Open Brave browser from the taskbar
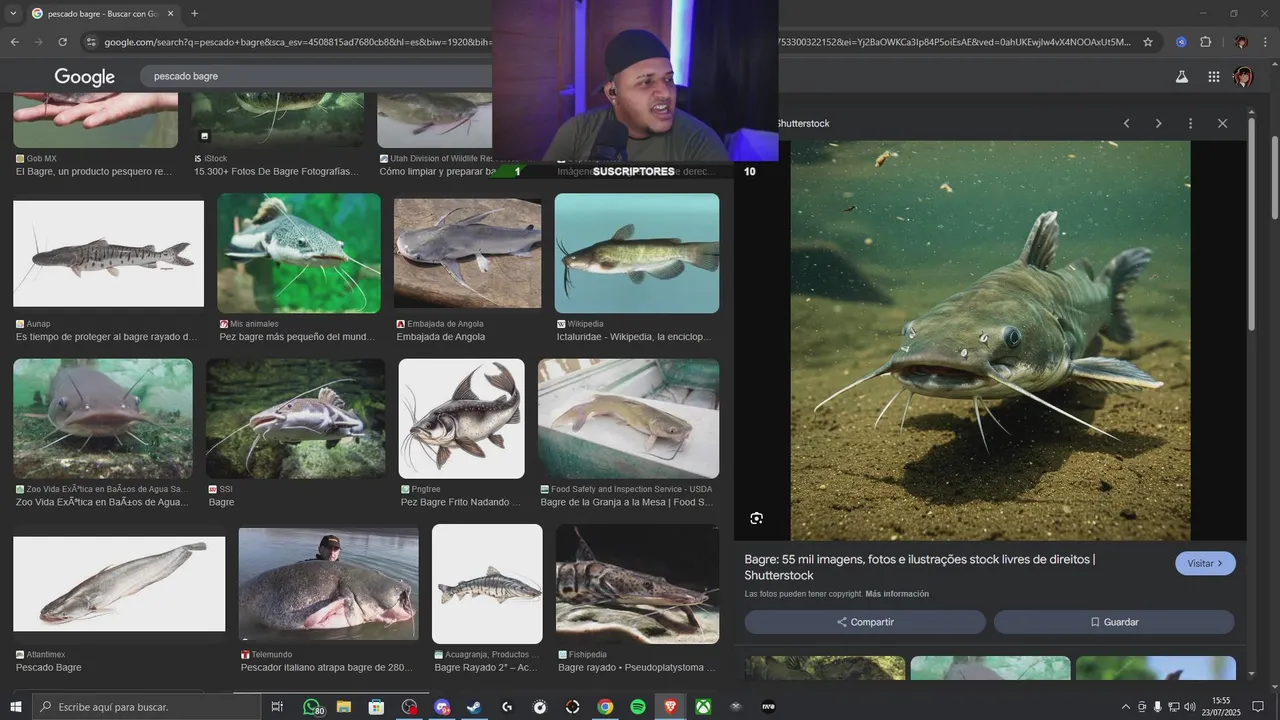This screenshot has width=1280, height=720. (x=670, y=707)
